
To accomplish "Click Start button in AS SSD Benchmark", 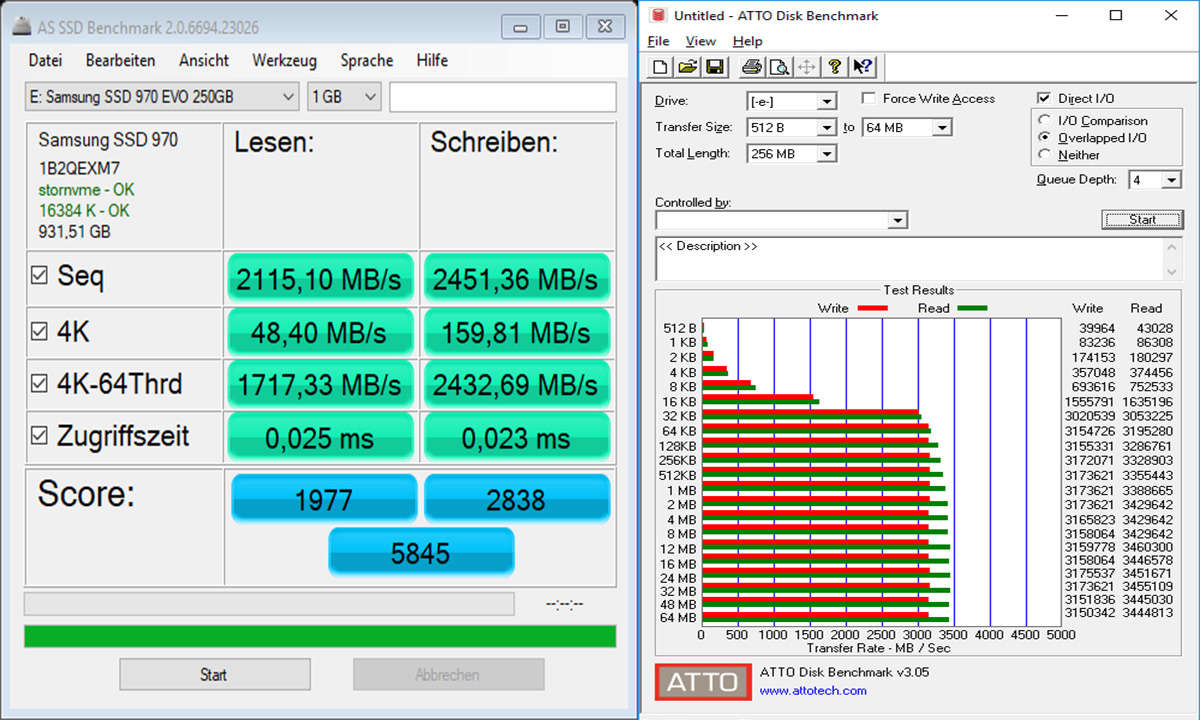I will [213, 674].
